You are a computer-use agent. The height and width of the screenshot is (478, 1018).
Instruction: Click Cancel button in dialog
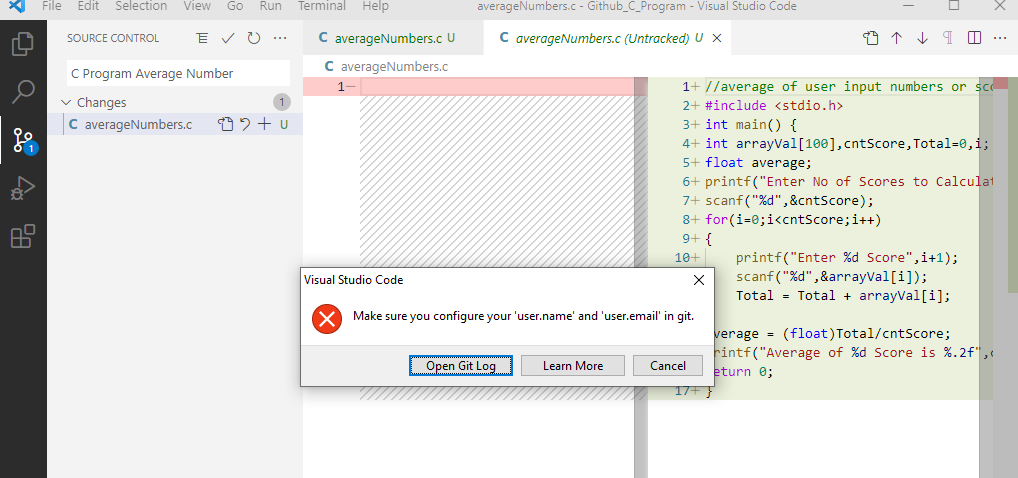pyautogui.click(x=668, y=366)
